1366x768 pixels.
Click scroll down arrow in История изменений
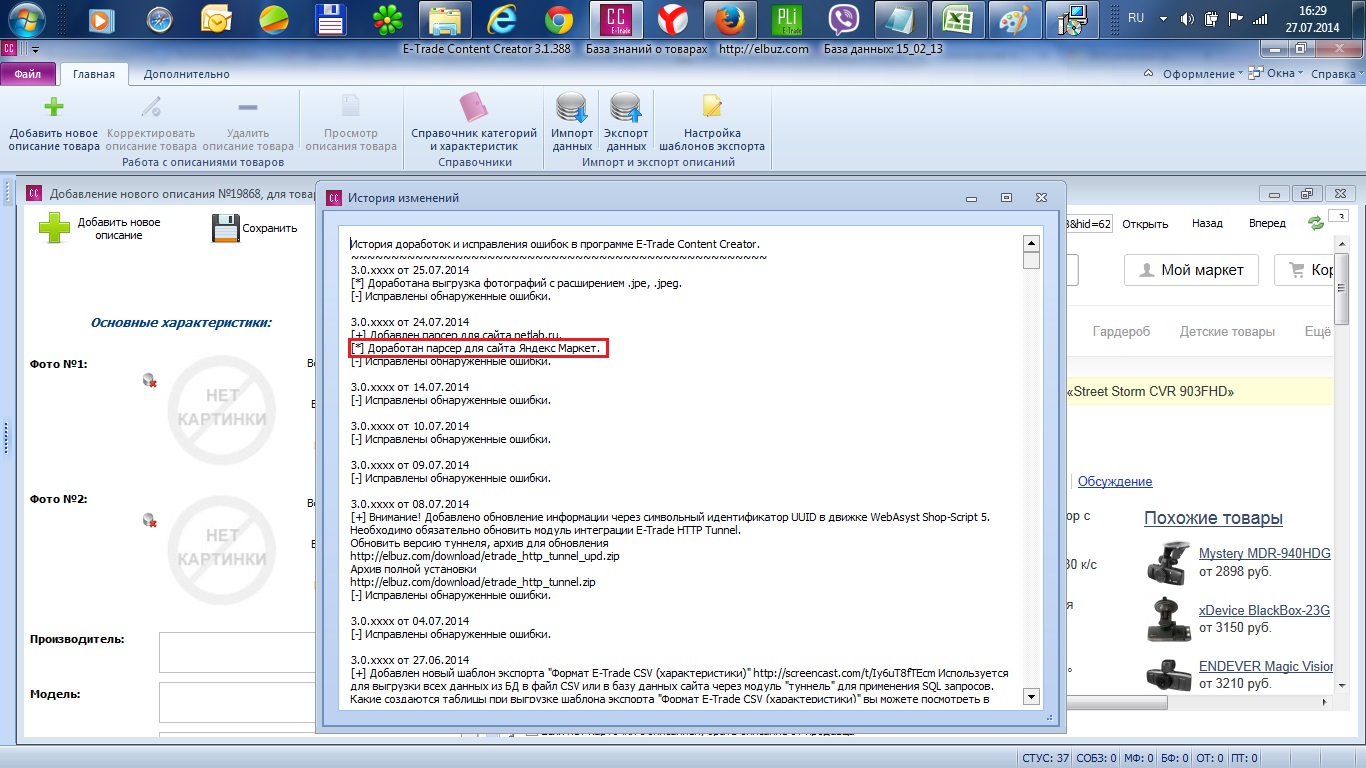[1031, 697]
